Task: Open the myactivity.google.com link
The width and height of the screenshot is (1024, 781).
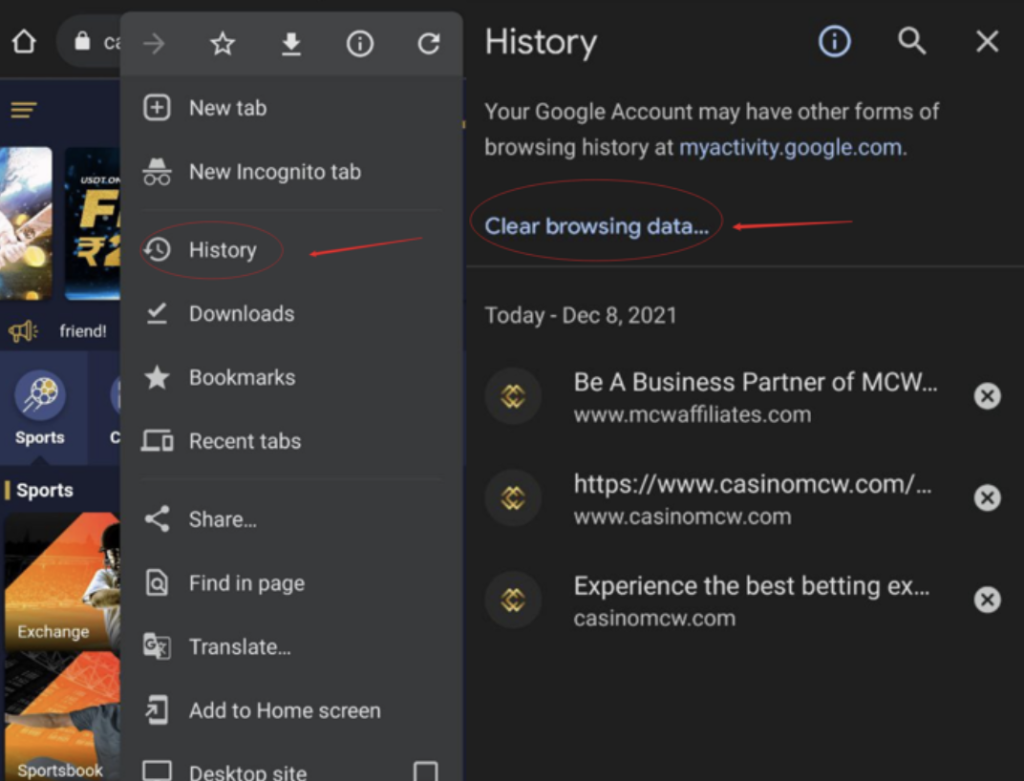Action: 791,148
